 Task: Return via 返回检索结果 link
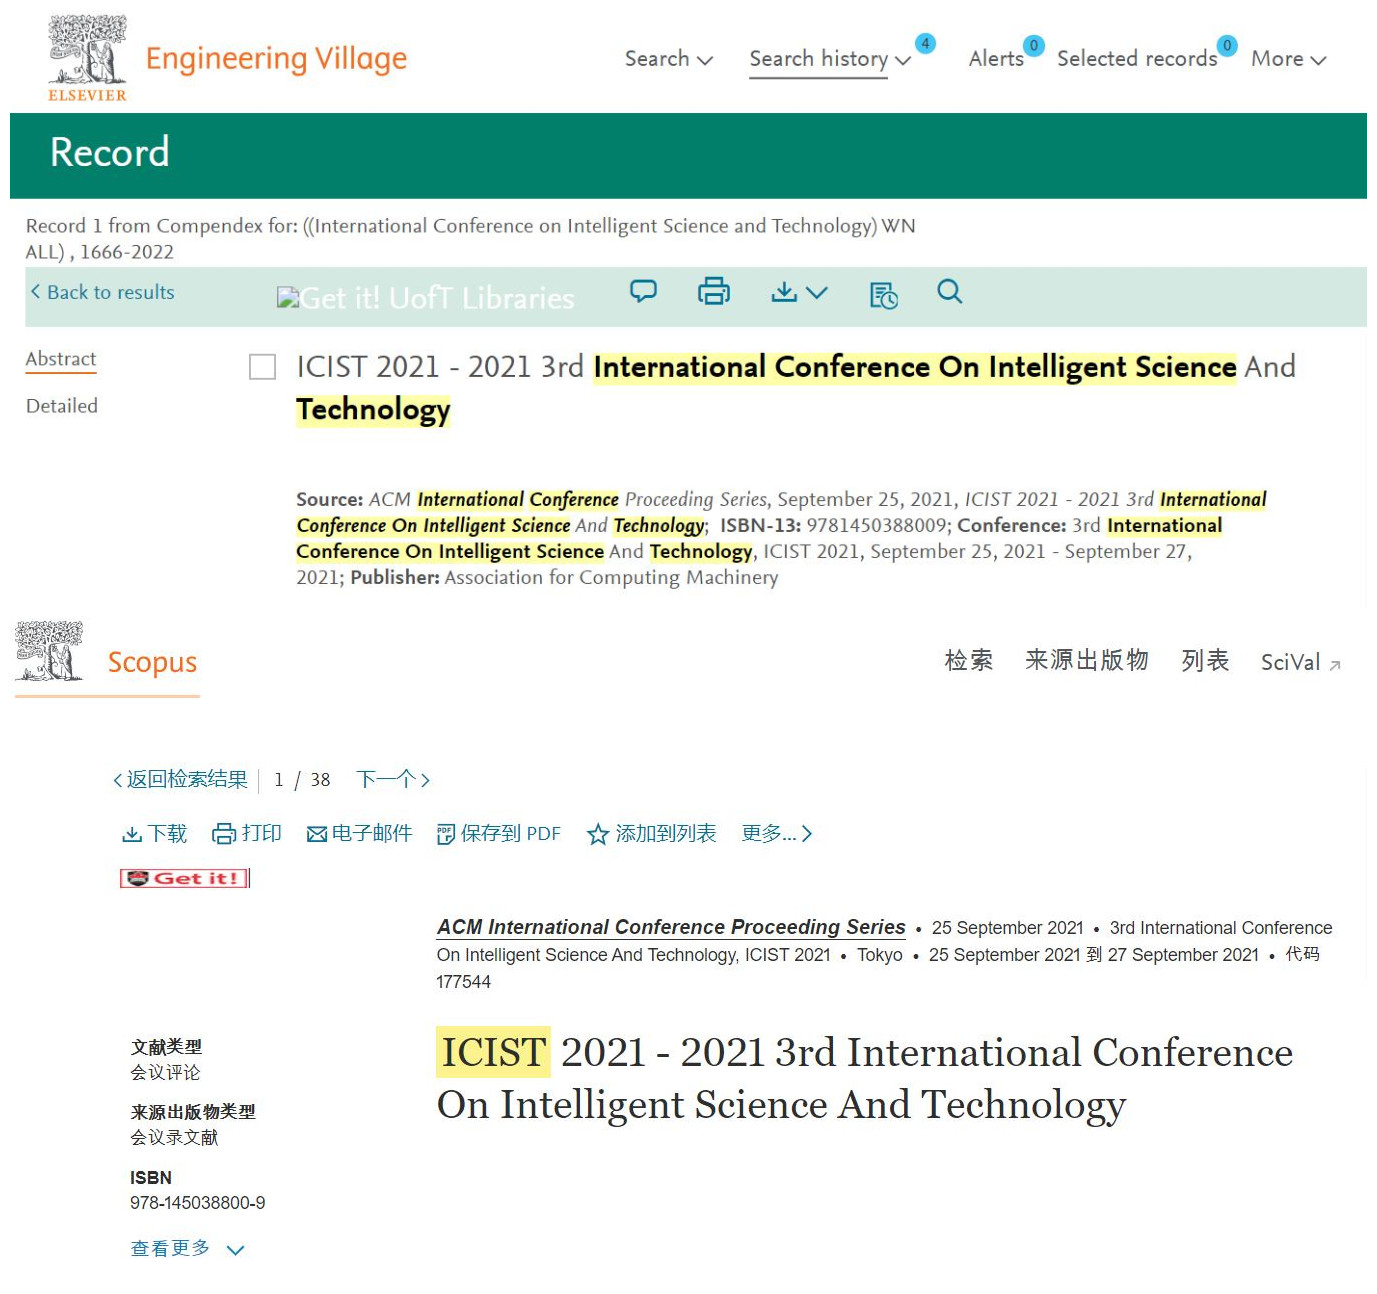(180, 780)
